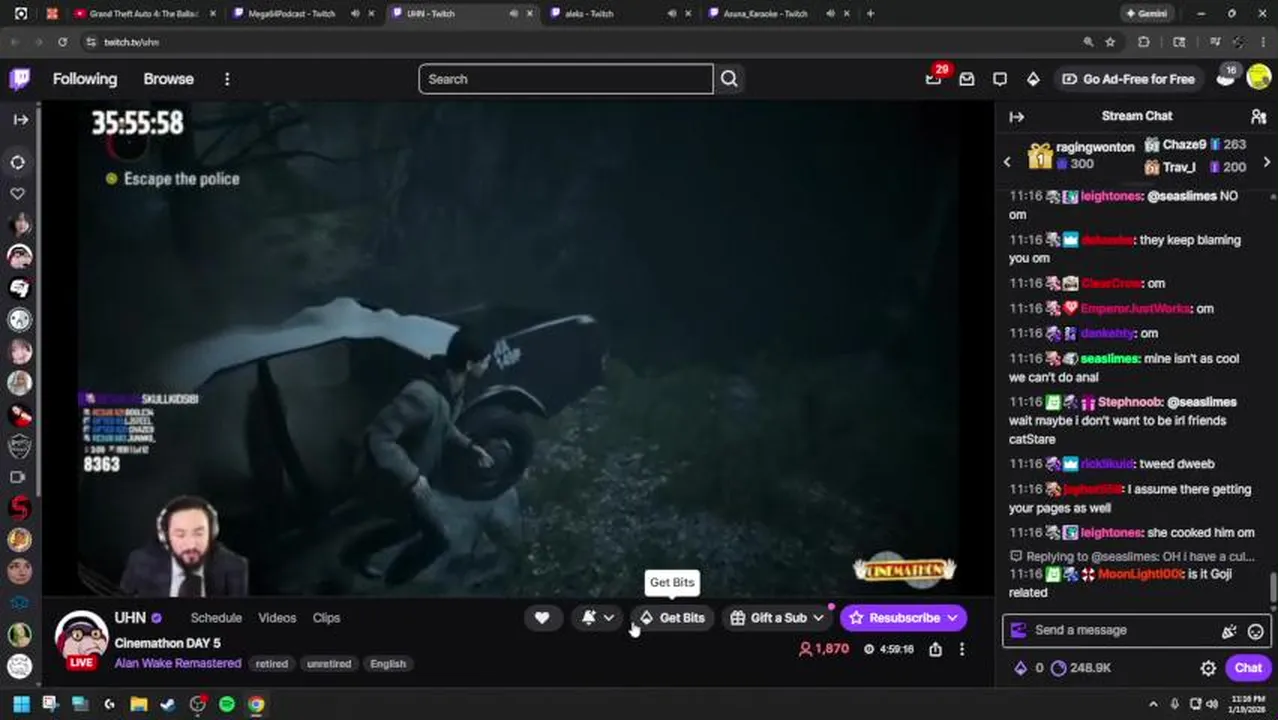This screenshot has width=1278, height=720.
Task: Click the Get Bits button
Action: [673, 618]
